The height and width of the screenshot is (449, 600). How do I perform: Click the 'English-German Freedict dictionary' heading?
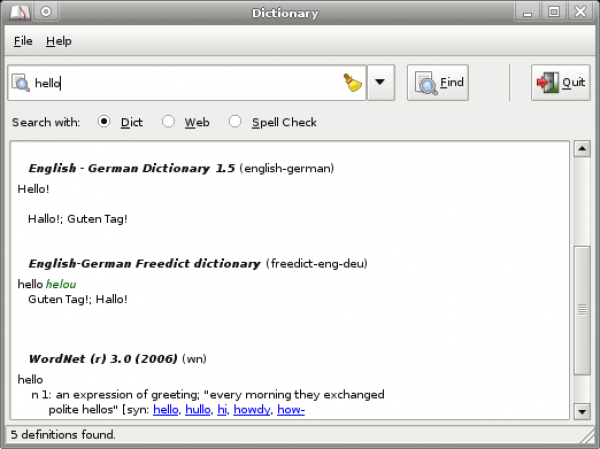tap(144, 263)
